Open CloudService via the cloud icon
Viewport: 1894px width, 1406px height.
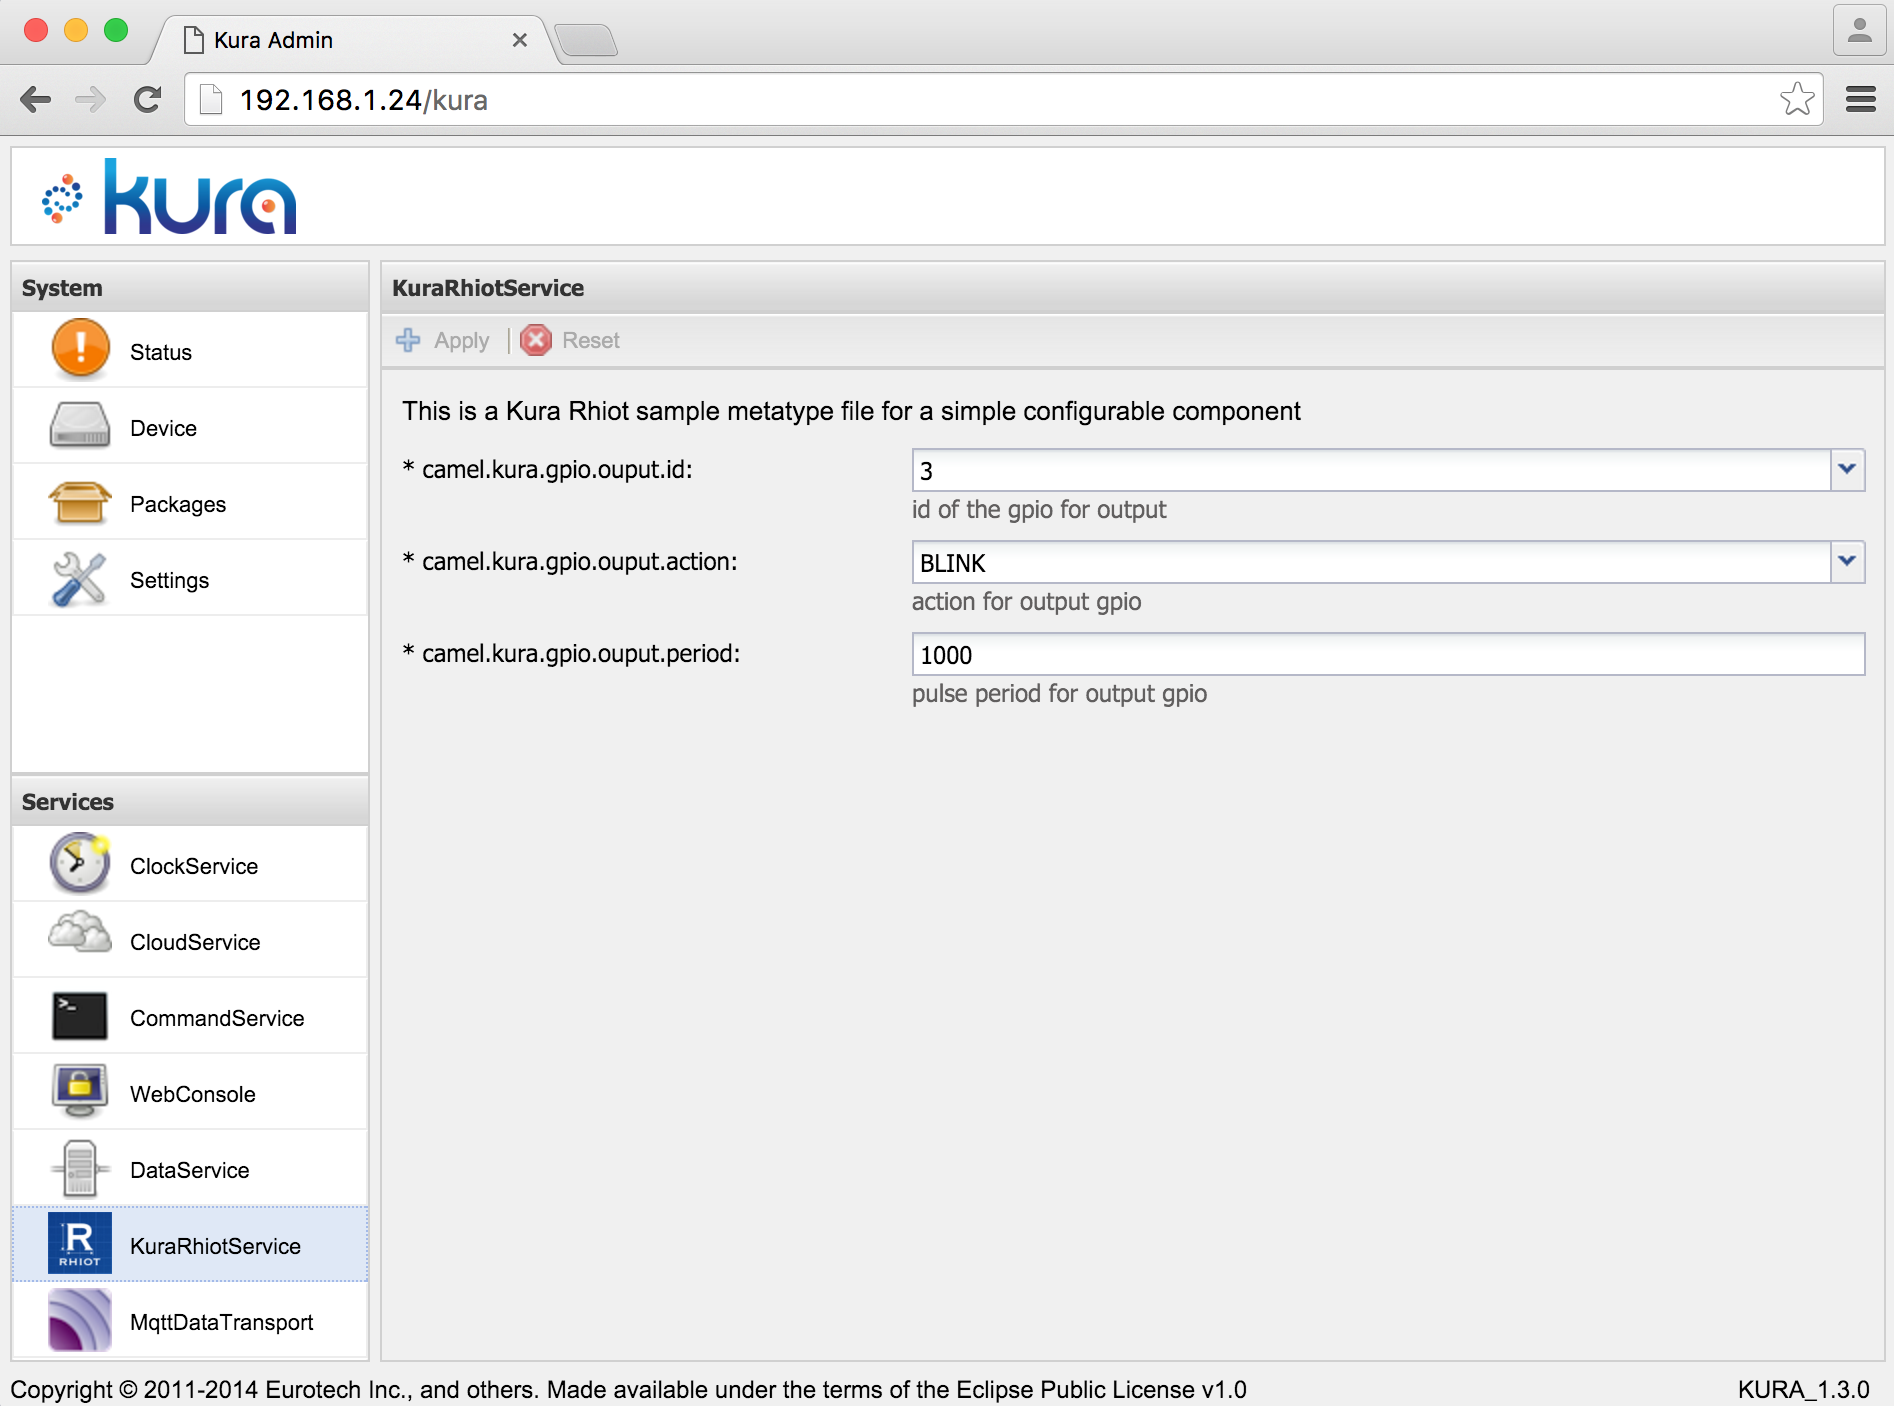pyautogui.click(x=80, y=934)
